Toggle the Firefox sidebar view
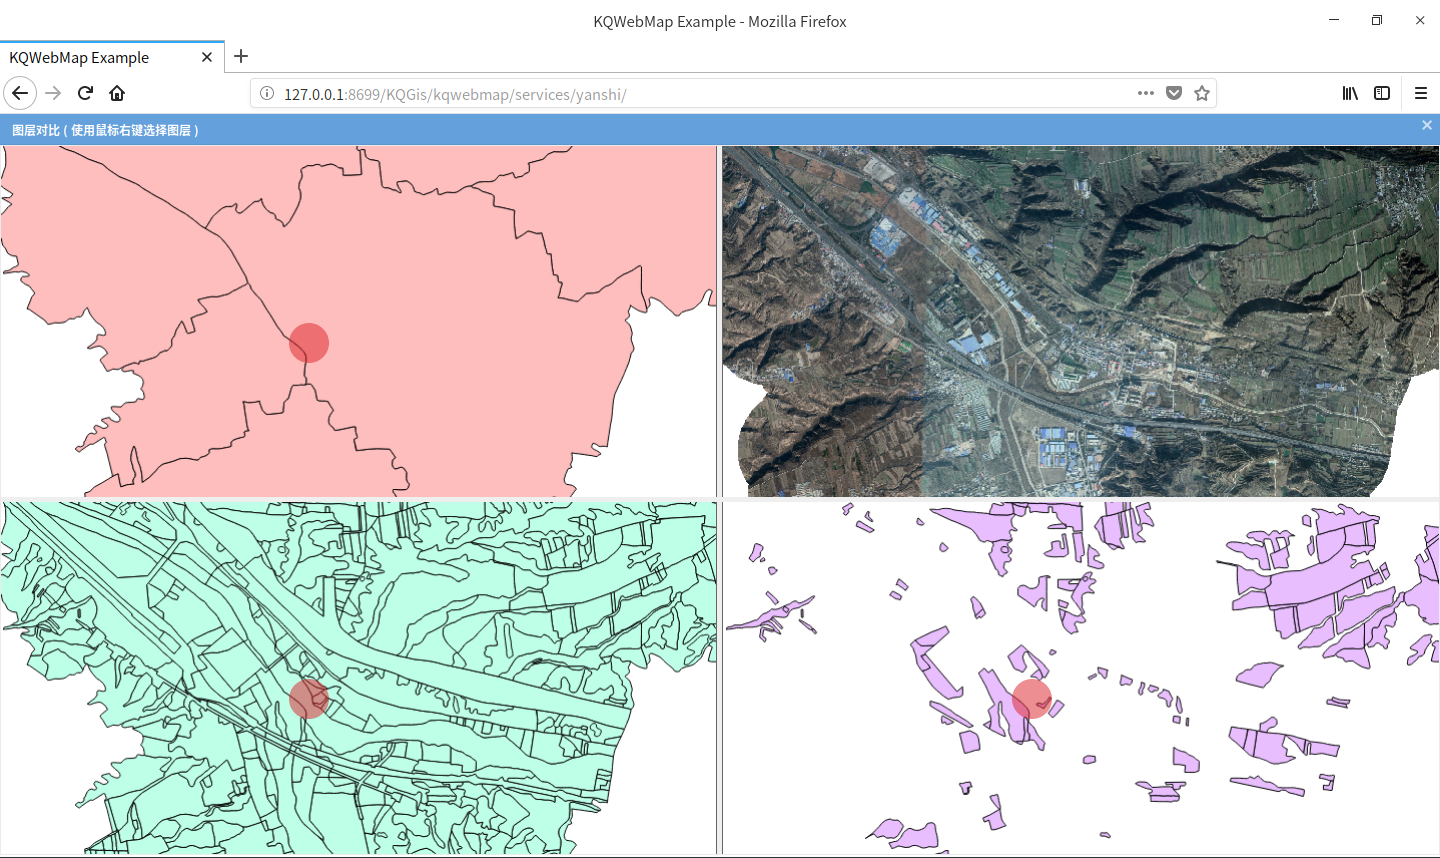Screen dimensions: 1440x858 (x=1382, y=93)
